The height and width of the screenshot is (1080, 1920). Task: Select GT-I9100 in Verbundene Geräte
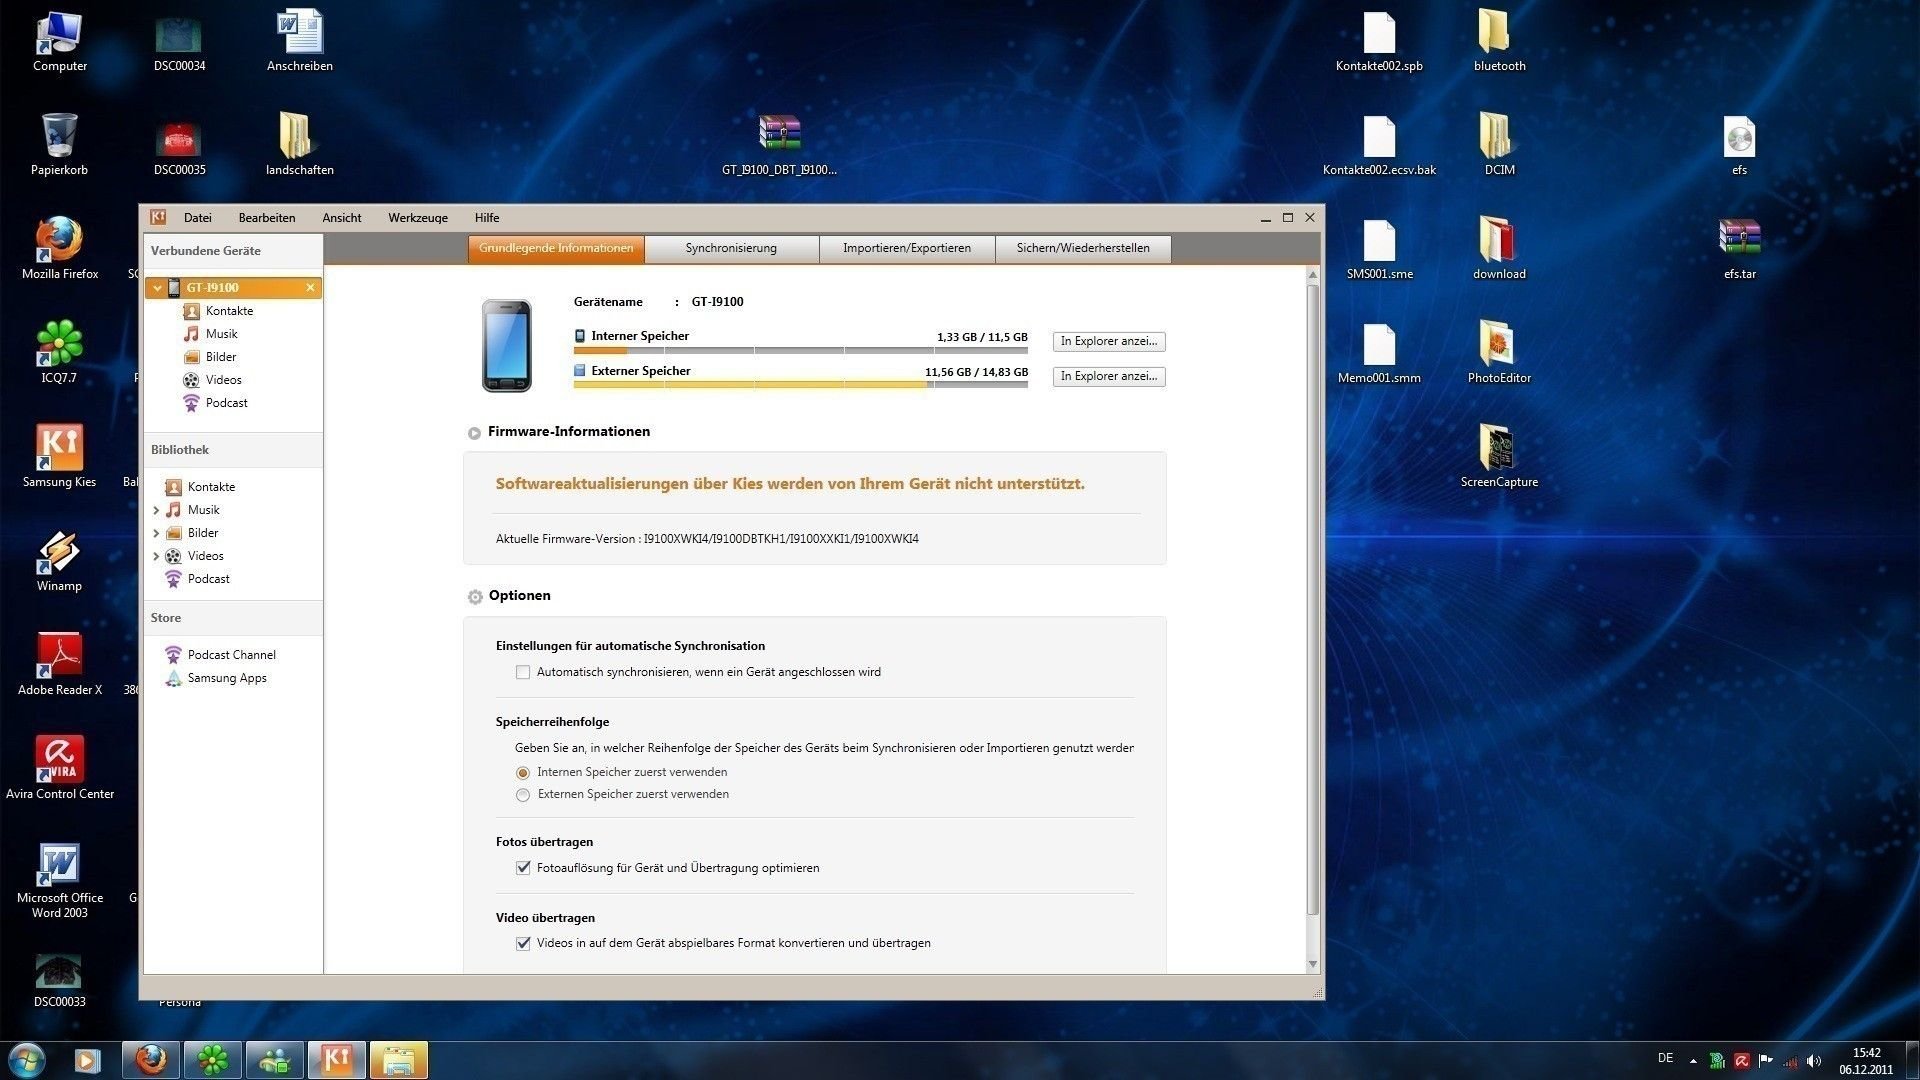tap(233, 288)
